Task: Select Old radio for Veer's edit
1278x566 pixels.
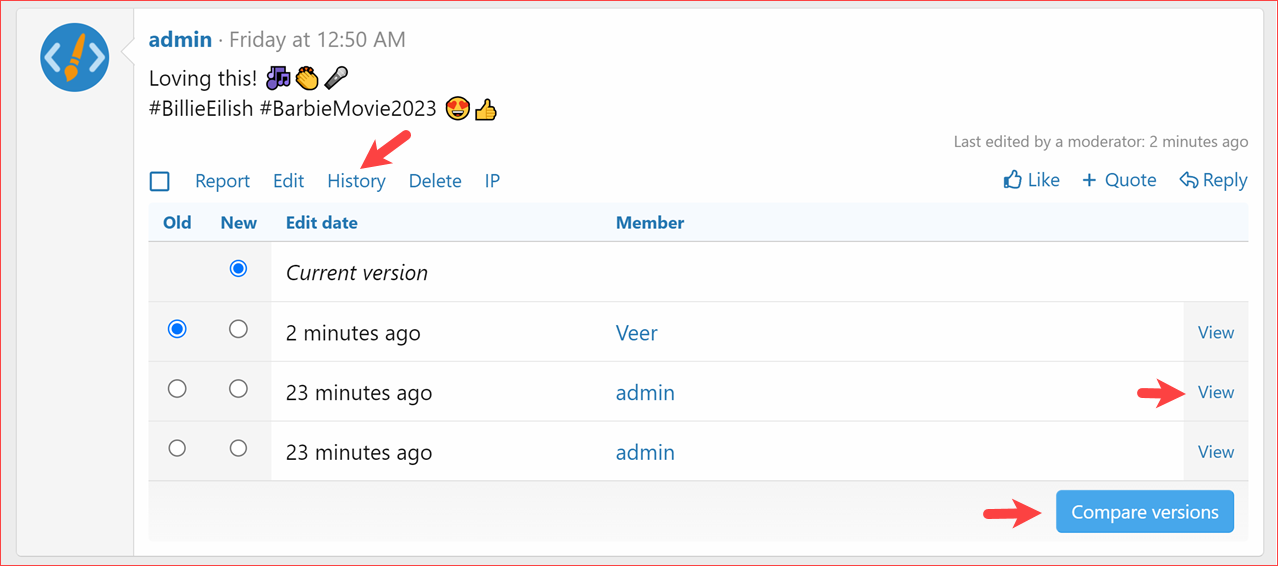Action: coord(177,329)
